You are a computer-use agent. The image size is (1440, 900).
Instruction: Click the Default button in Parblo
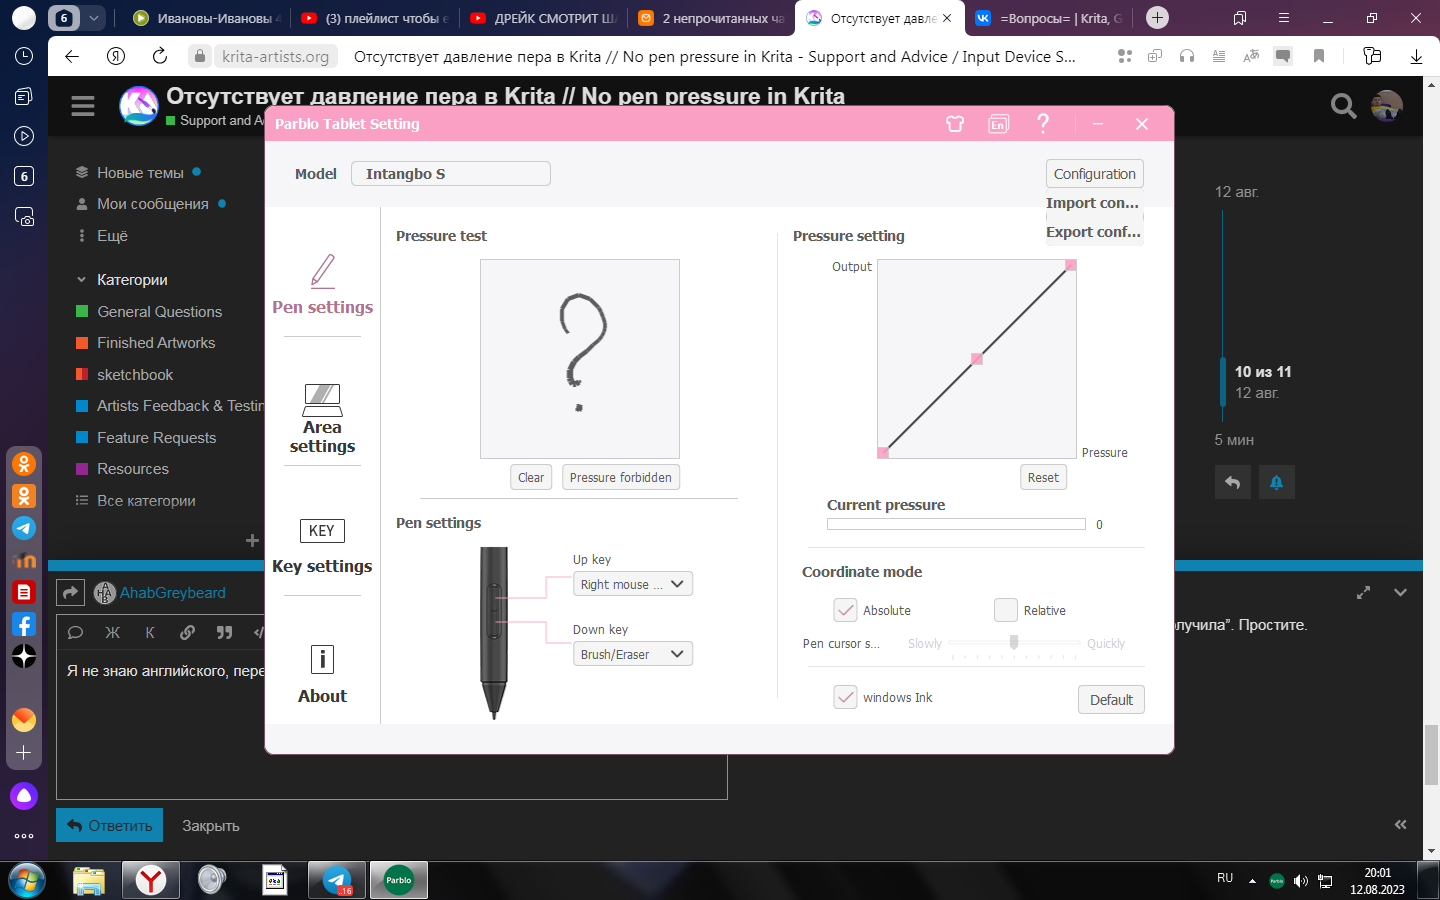pos(1111,699)
